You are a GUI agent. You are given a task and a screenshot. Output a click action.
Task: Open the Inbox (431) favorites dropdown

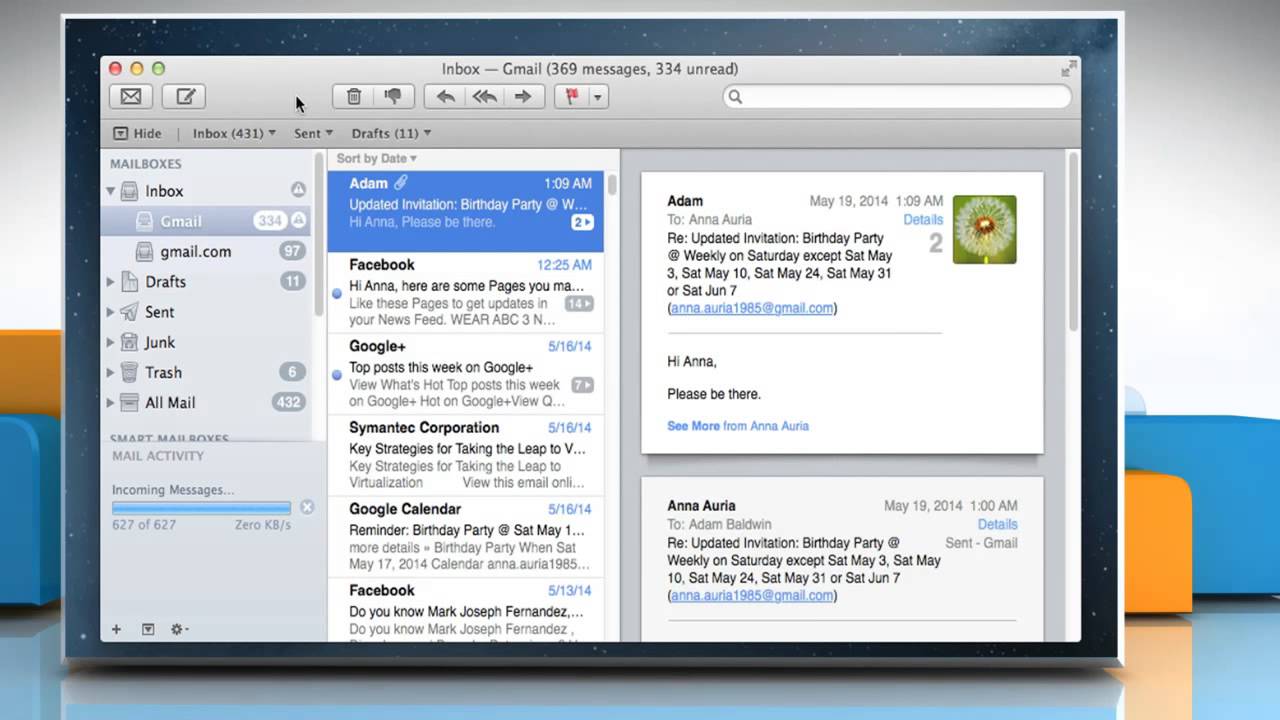234,133
